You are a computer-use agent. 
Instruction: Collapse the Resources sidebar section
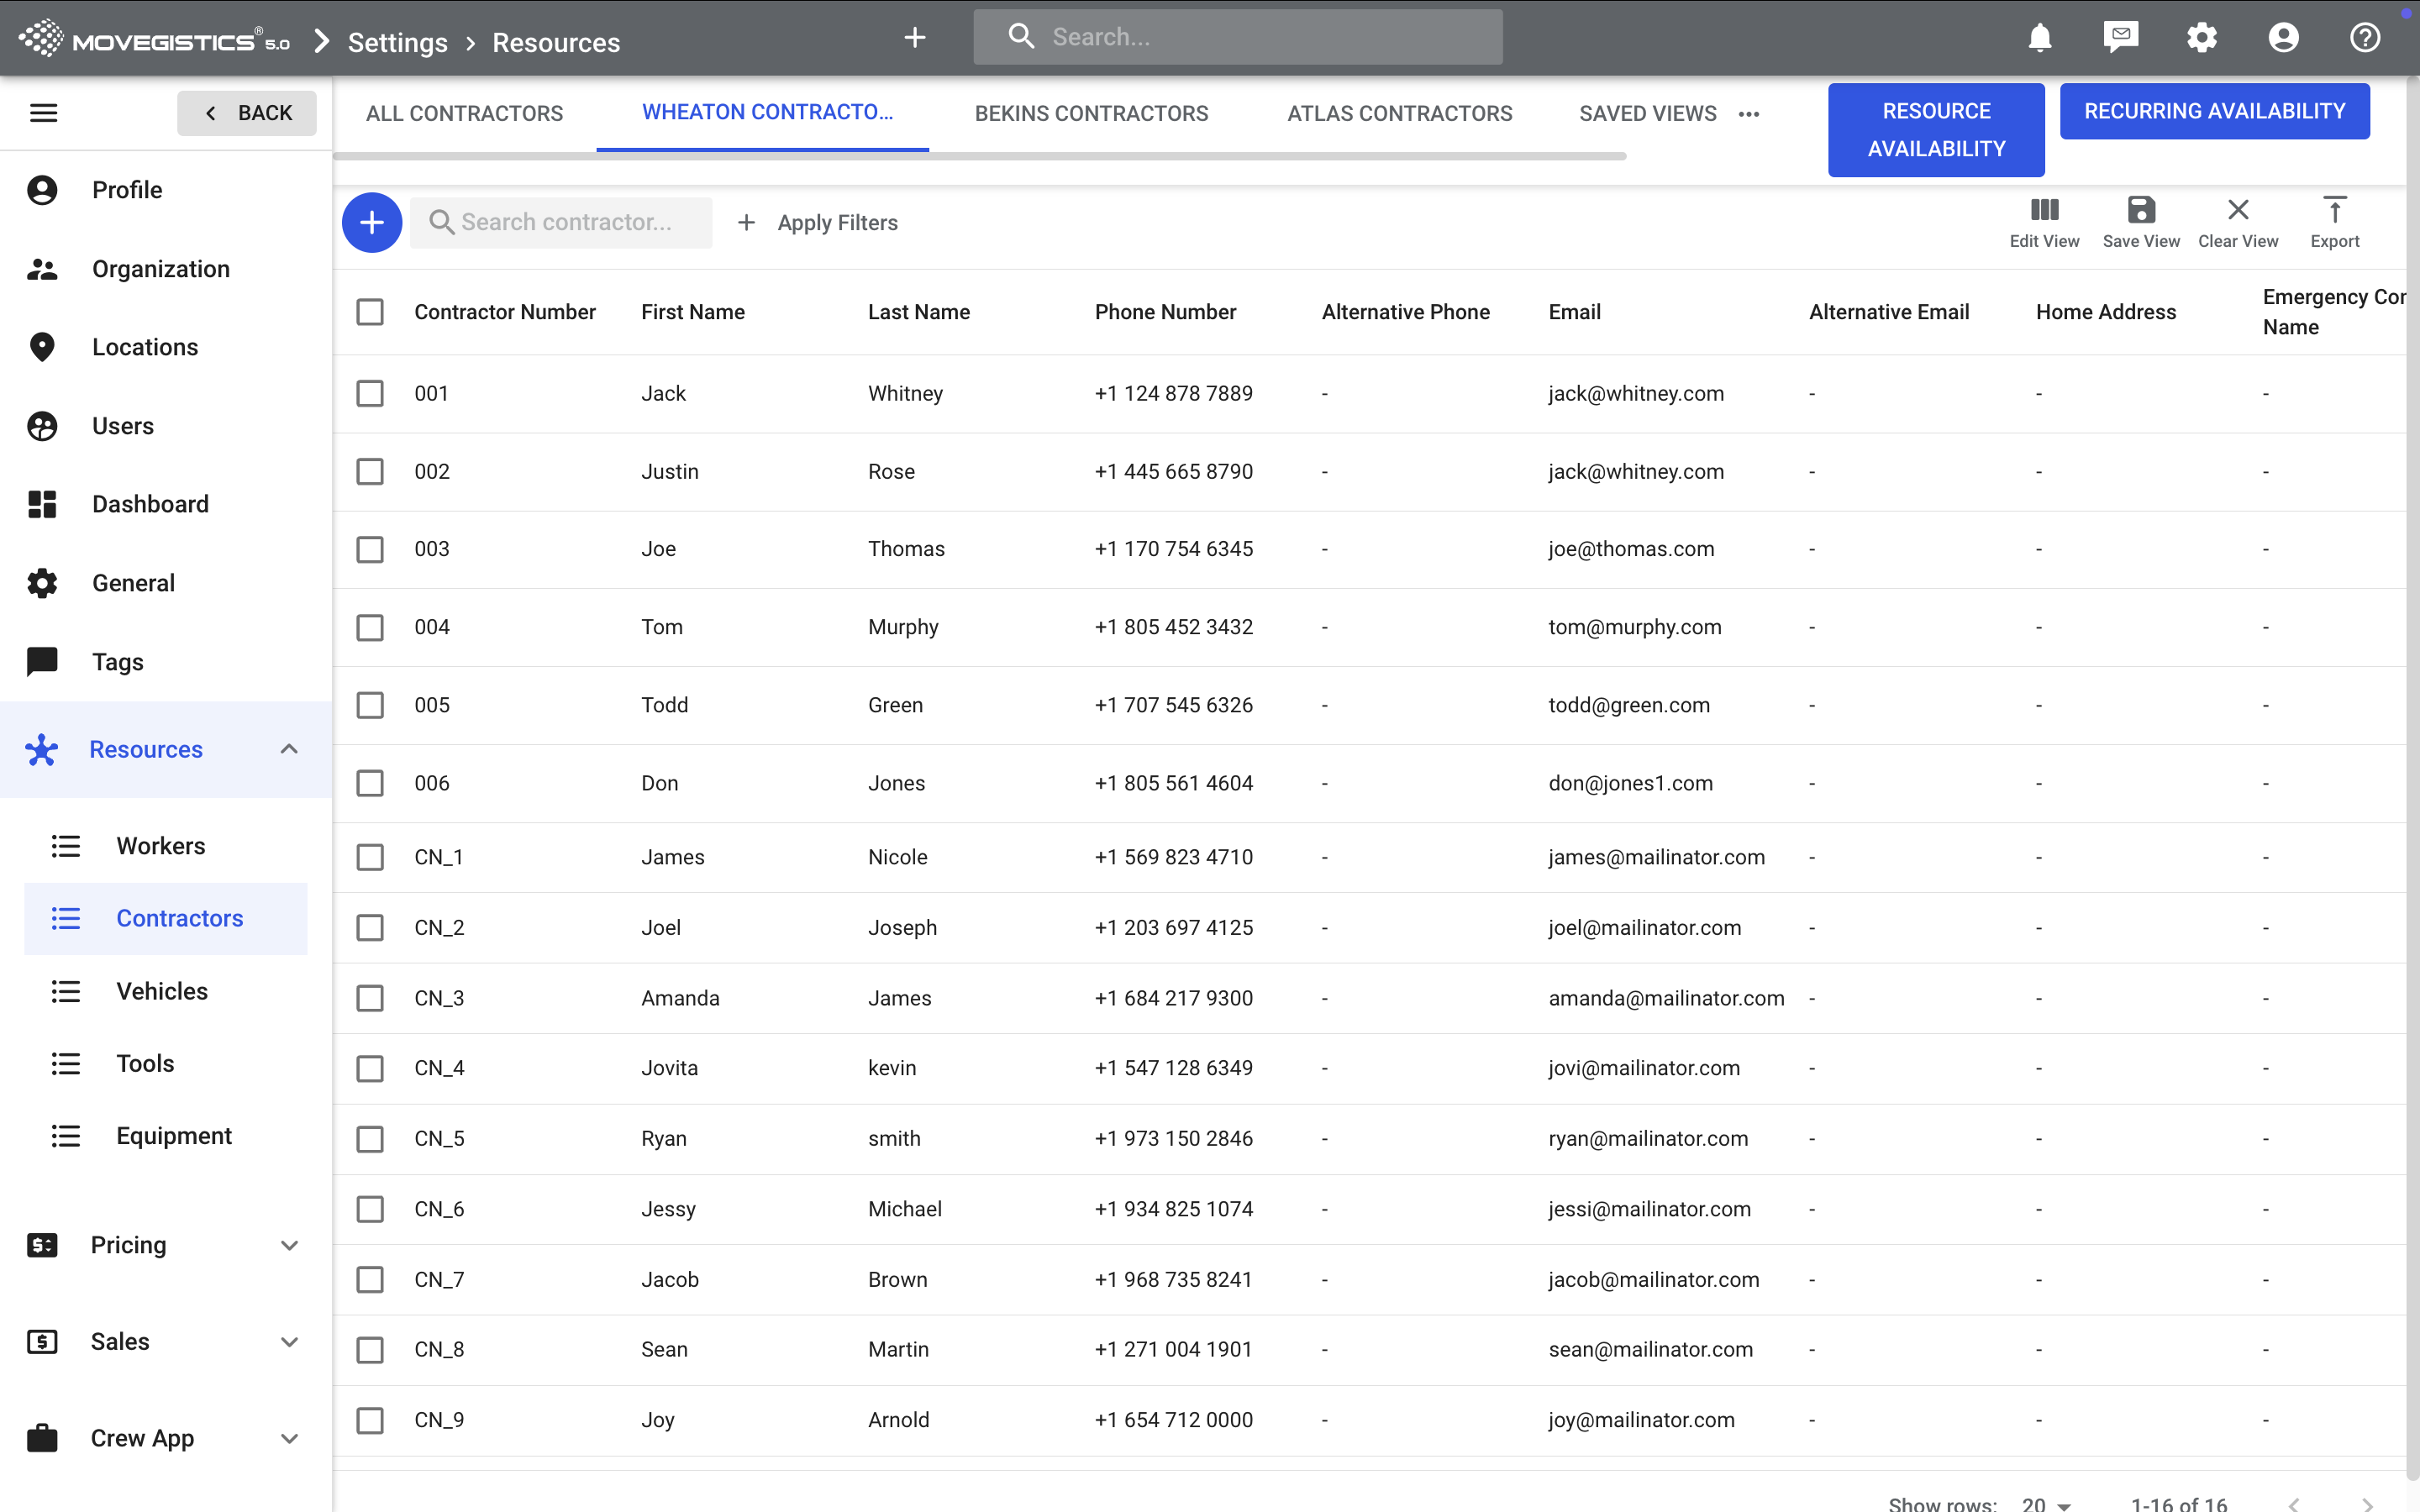(289, 749)
